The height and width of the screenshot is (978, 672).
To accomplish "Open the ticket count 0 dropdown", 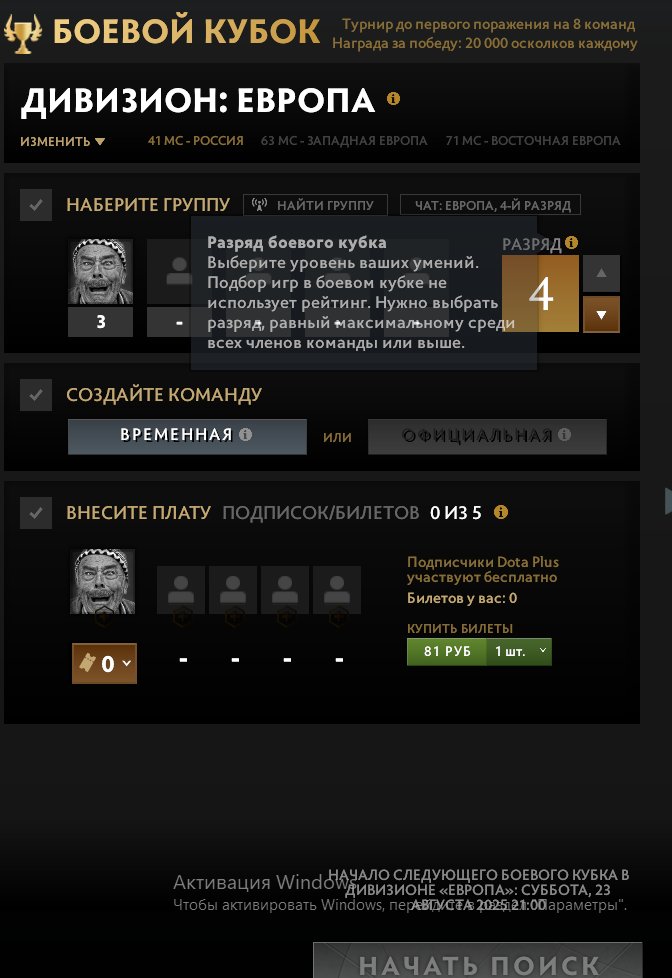I will [x=104, y=663].
